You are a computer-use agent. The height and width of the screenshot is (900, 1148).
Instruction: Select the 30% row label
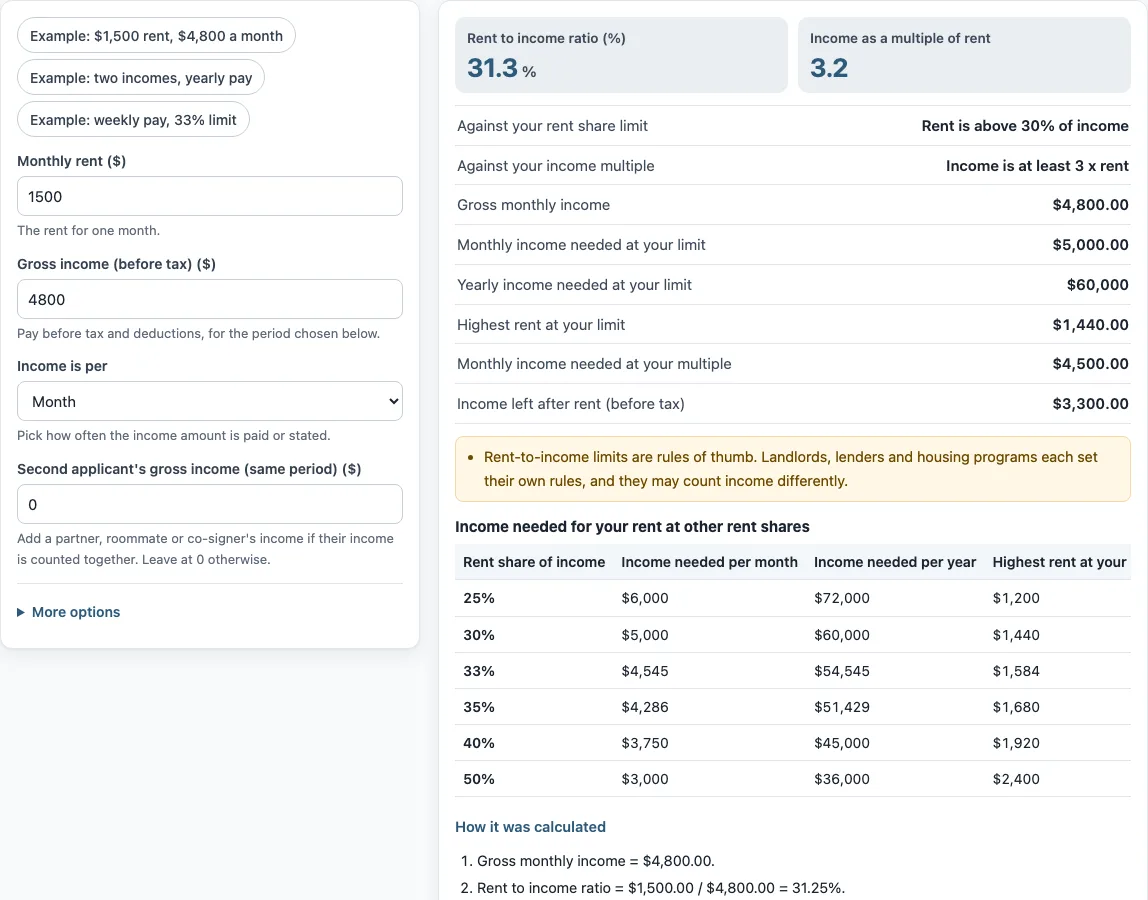coord(479,636)
